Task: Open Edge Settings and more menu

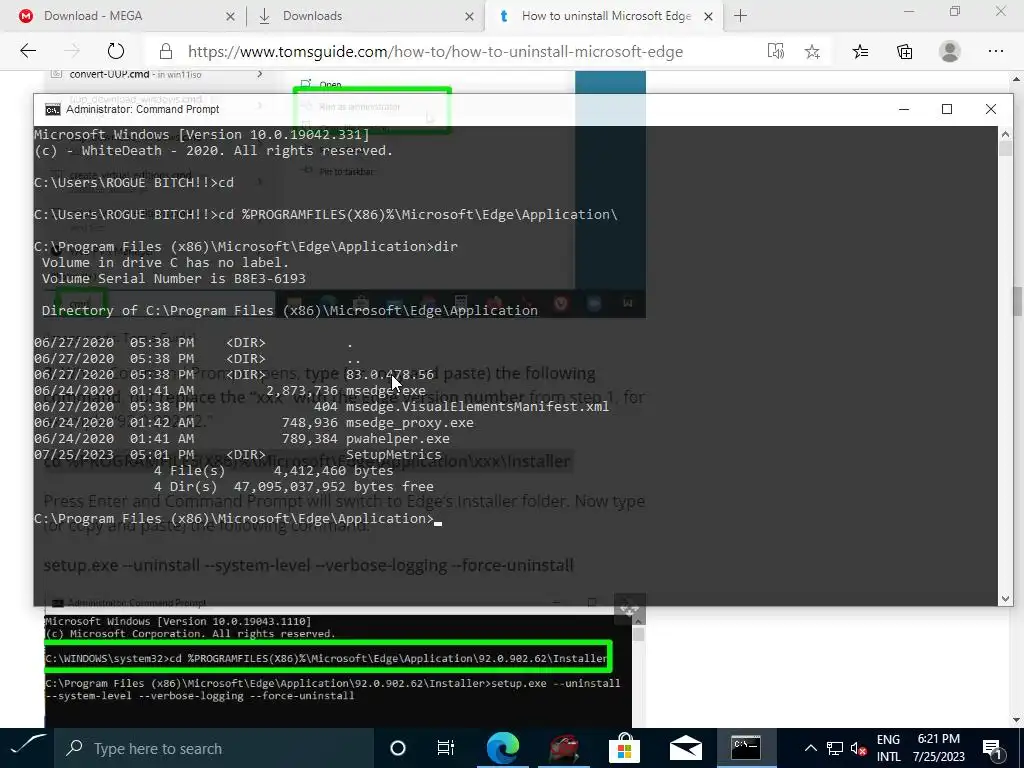Action: (995, 51)
